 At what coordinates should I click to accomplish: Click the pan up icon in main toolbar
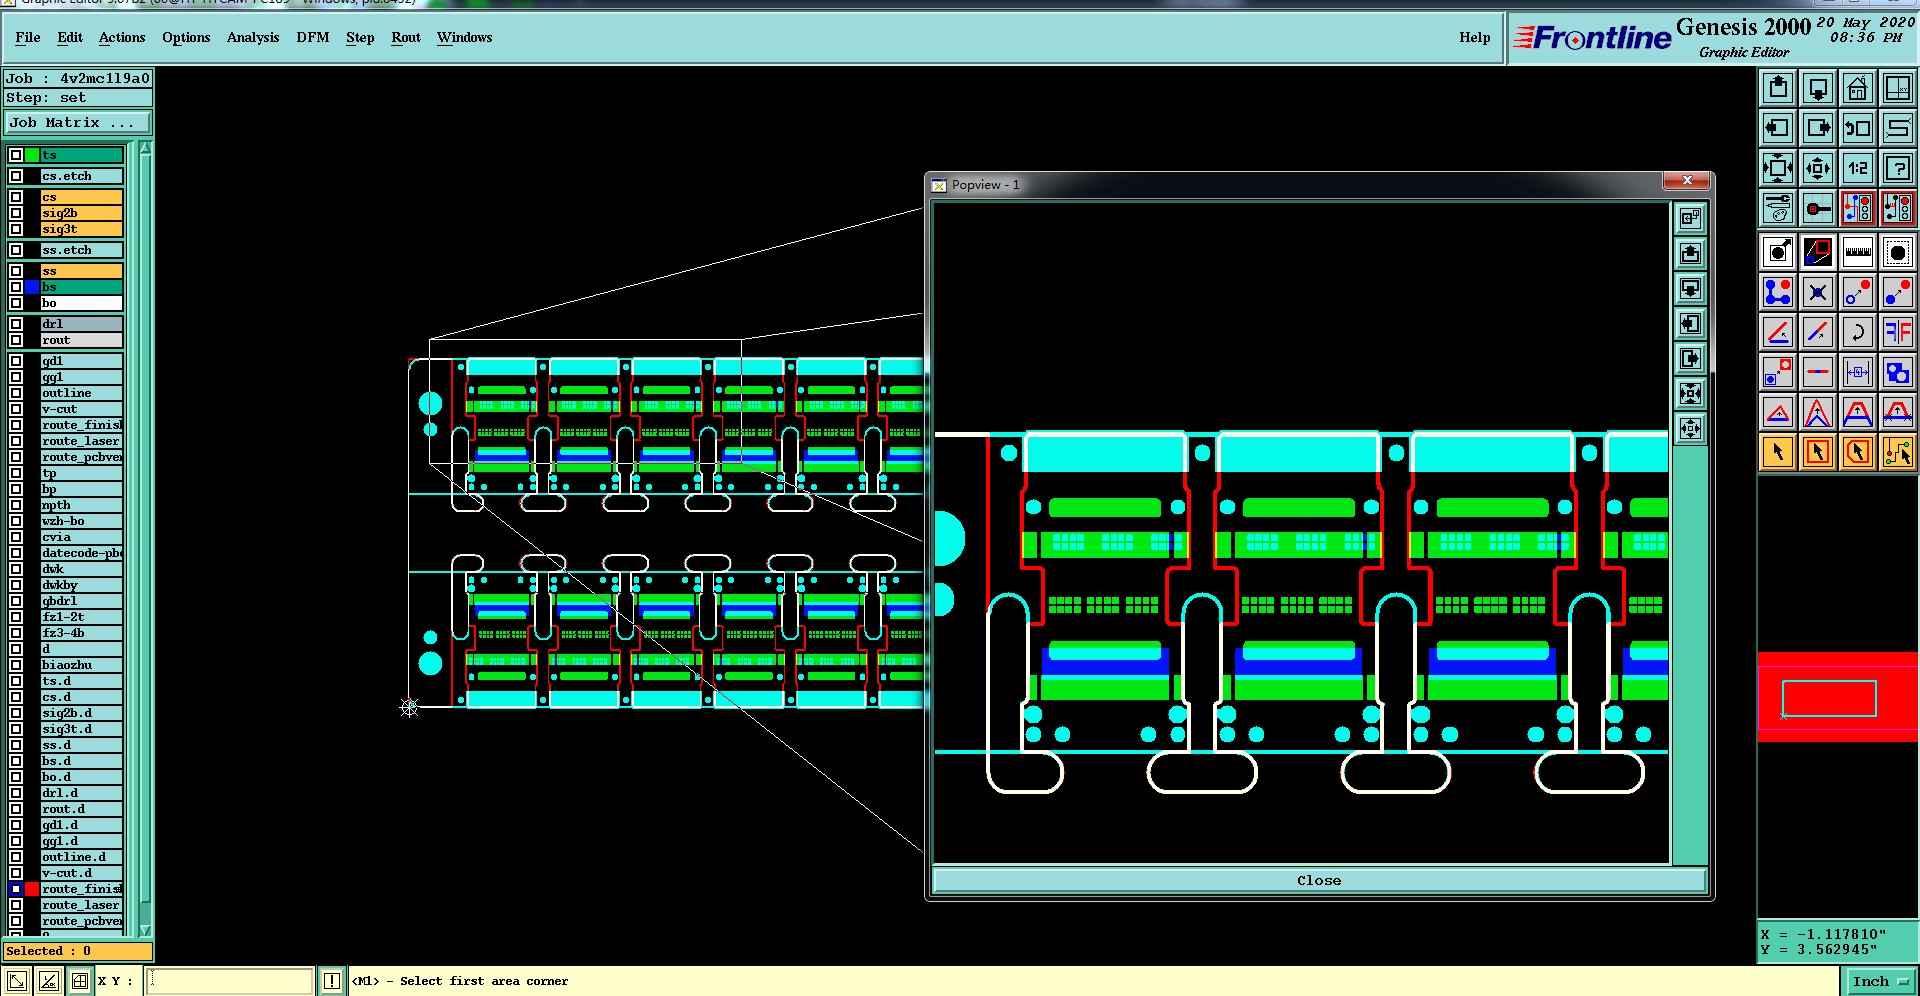tap(1778, 88)
